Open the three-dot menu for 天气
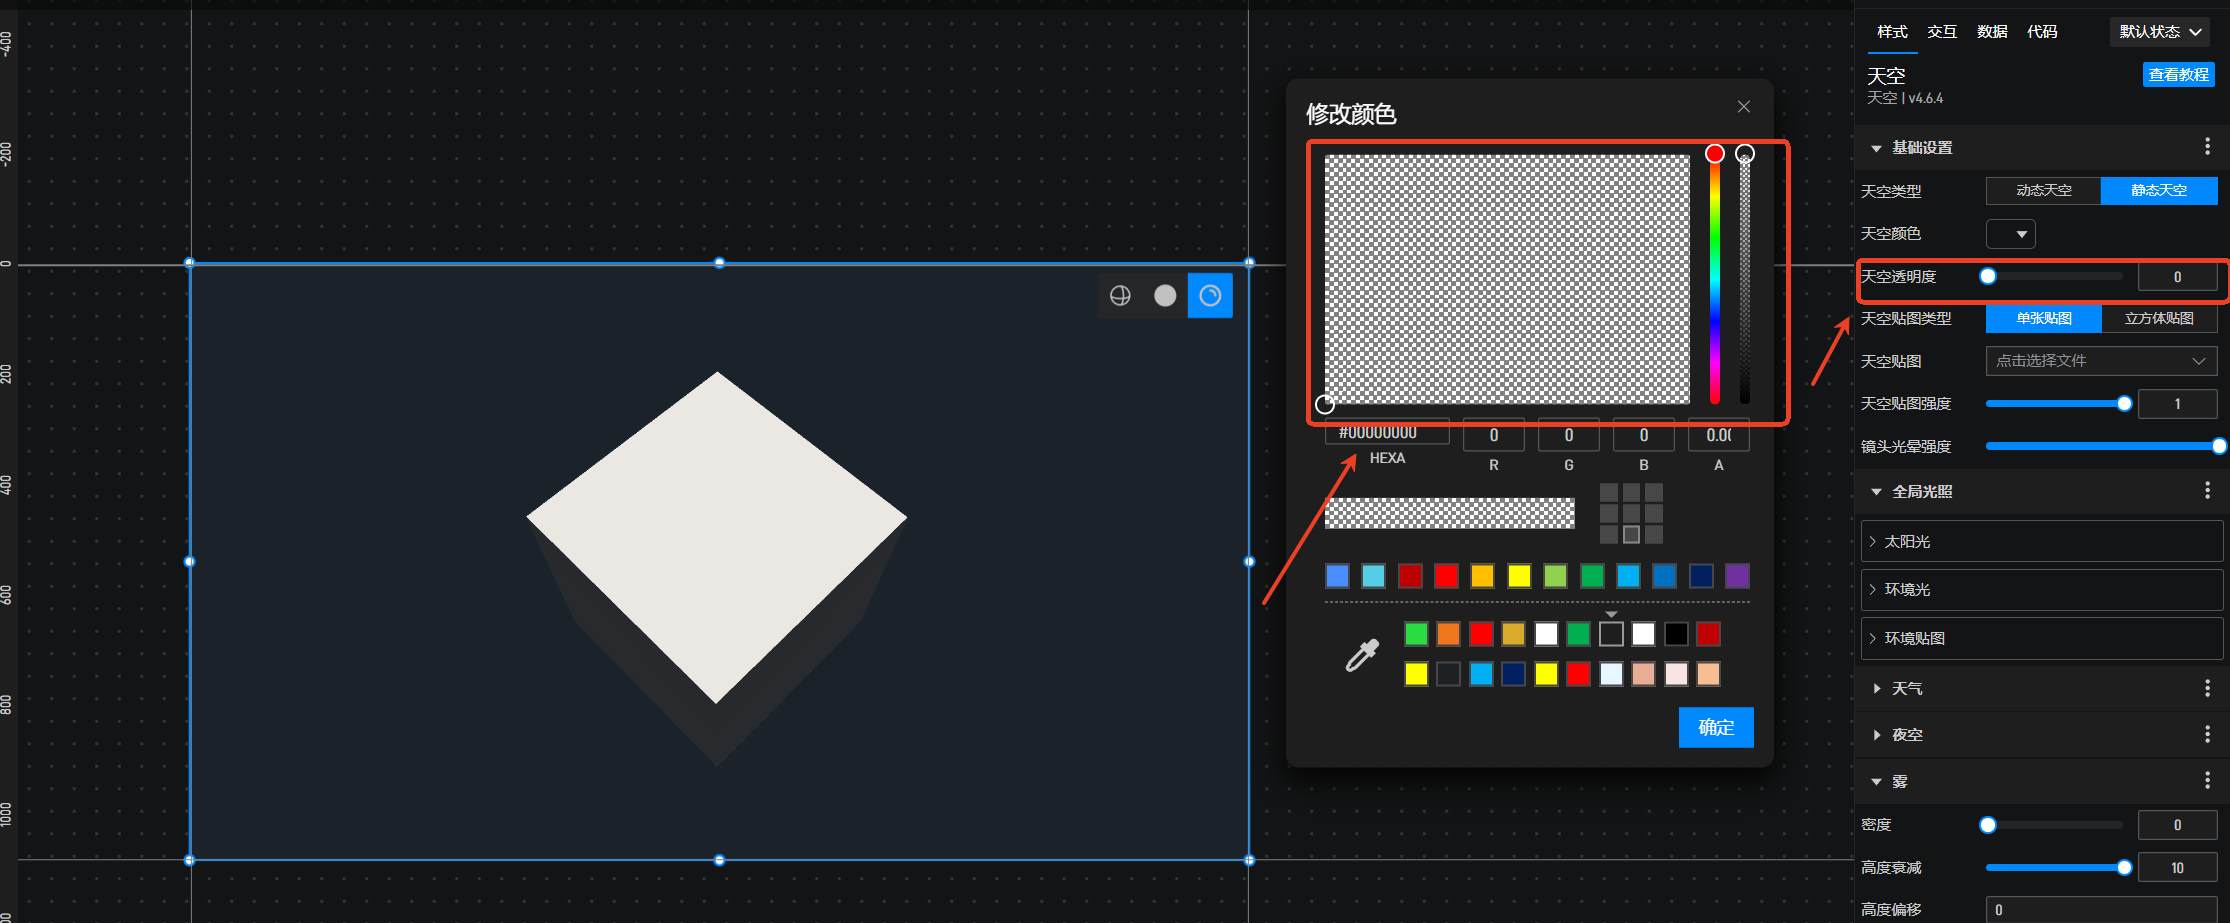Screen dimensions: 2230x923 pyautogui.click(x=2207, y=688)
